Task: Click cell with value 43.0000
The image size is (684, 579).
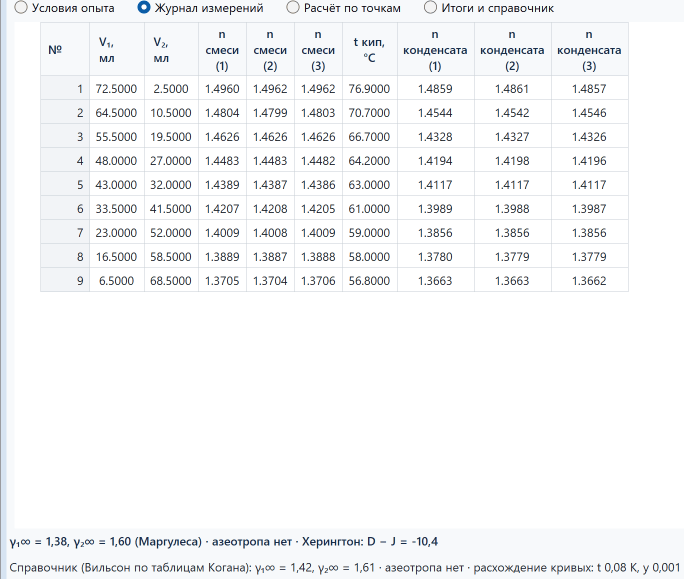Action: [x=117, y=185]
